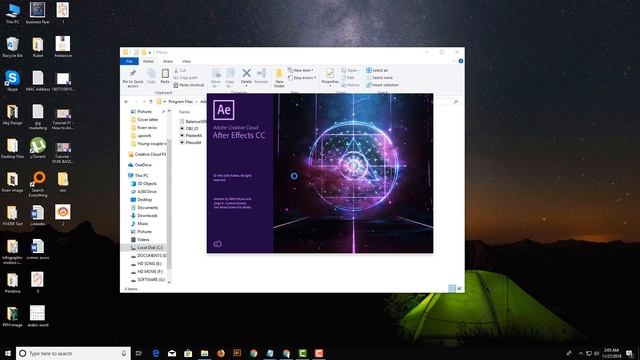640x360 pixels.
Task: Open Recycle Bin on the desktop
Action: pos(13,47)
